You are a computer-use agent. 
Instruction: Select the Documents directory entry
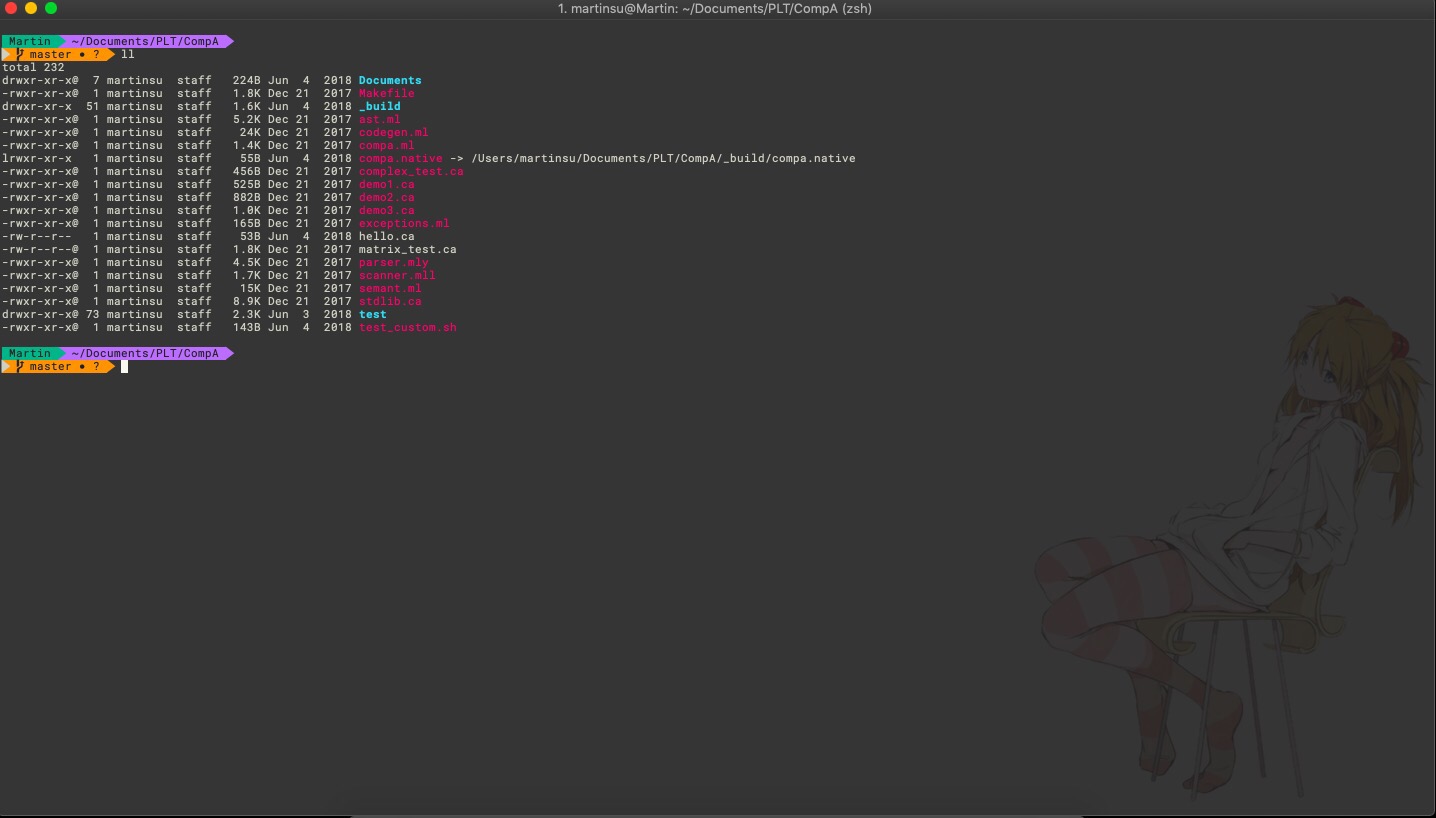(x=390, y=80)
